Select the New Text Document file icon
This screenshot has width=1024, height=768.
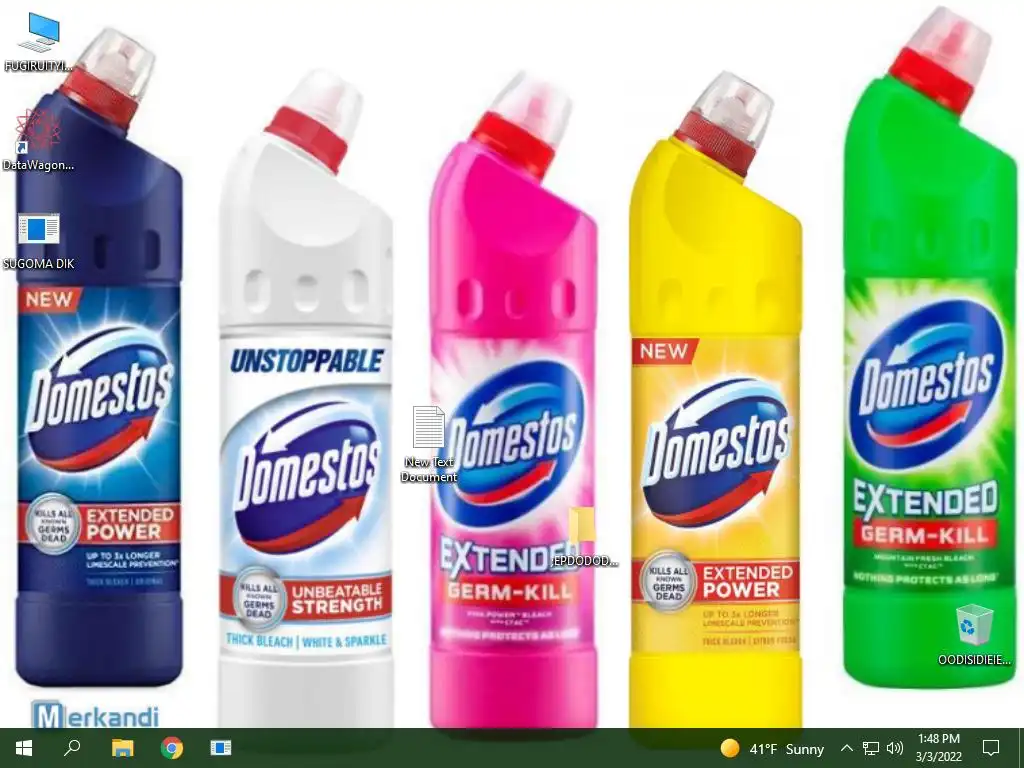click(428, 427)
